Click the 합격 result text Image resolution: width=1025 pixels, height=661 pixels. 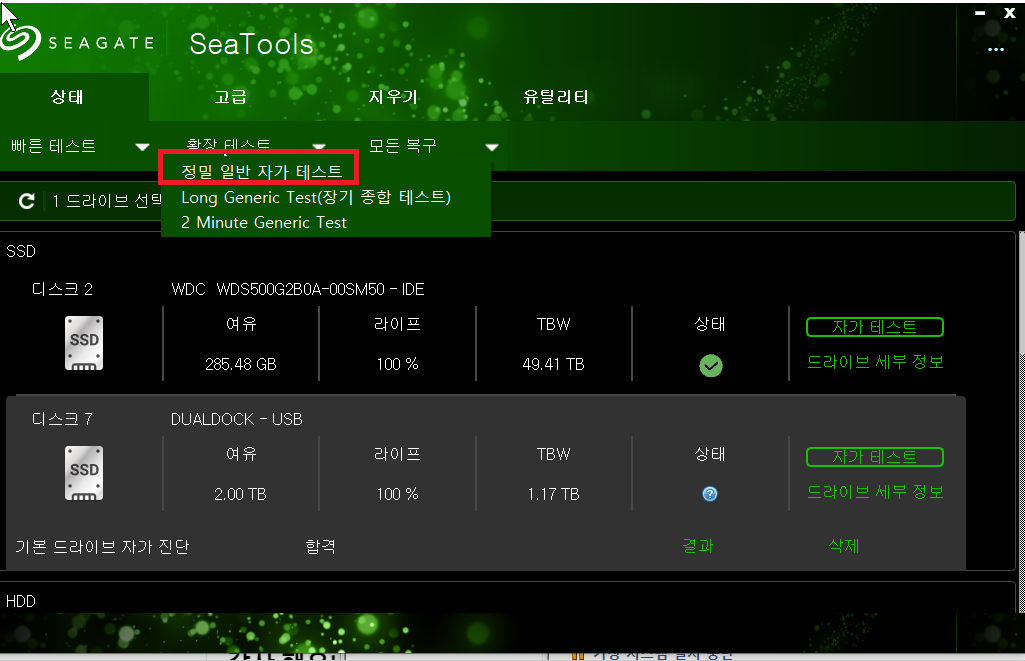coord(320,546)
